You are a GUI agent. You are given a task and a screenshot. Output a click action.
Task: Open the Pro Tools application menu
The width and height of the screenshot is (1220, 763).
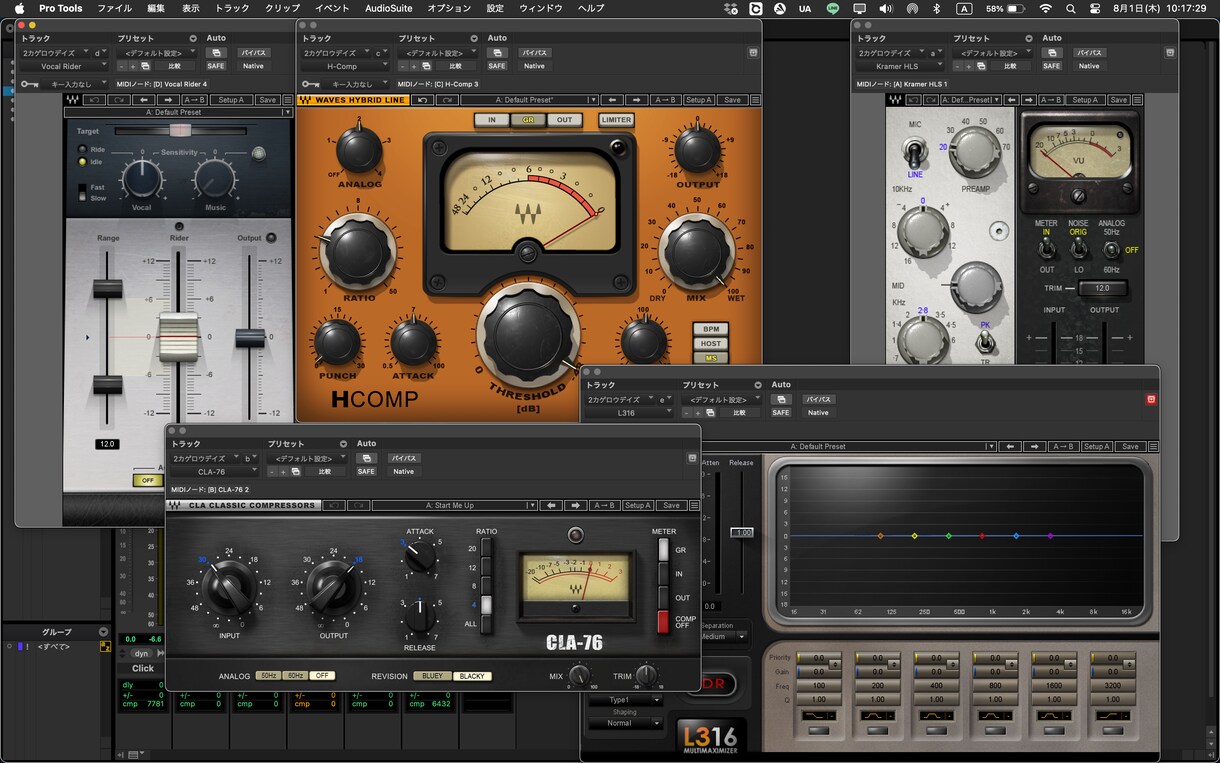pyautogui.click(x=61, y=8)
